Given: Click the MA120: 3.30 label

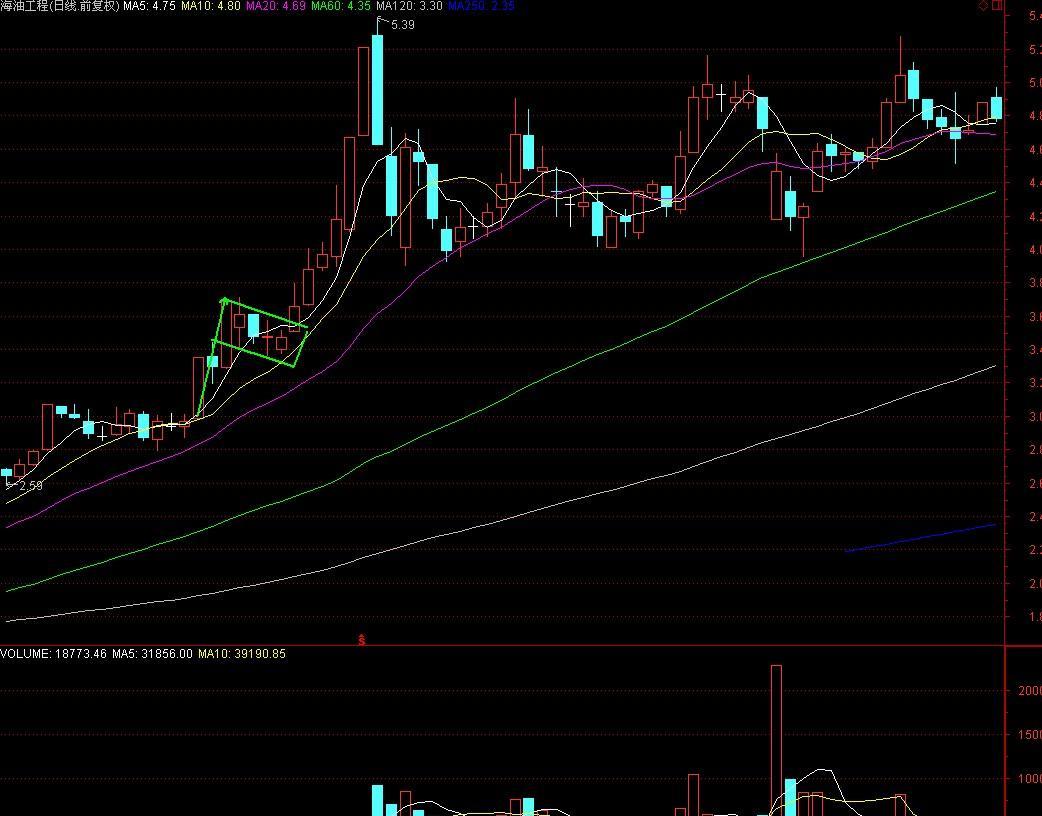Looking at the screenshot, I should (409, 6).
